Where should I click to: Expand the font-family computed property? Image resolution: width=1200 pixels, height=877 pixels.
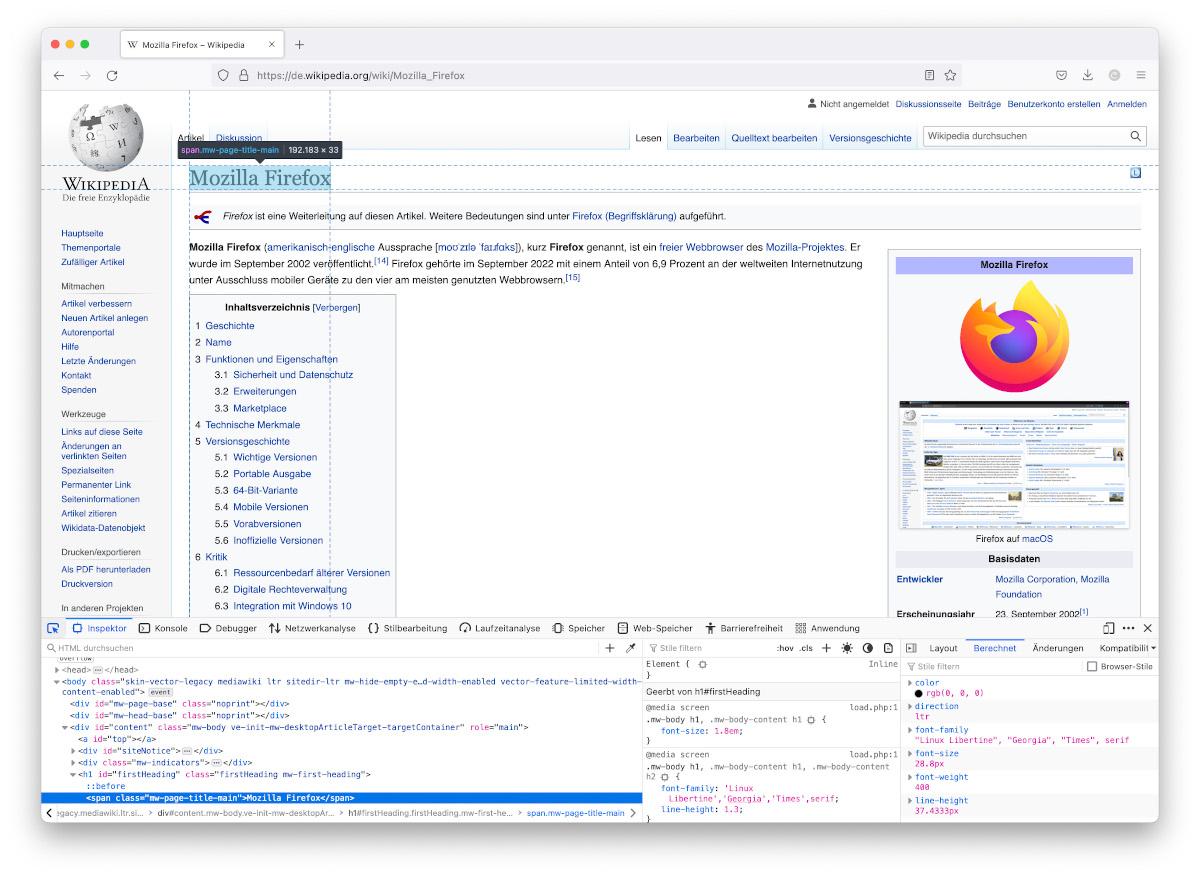(x=910, y=731)
